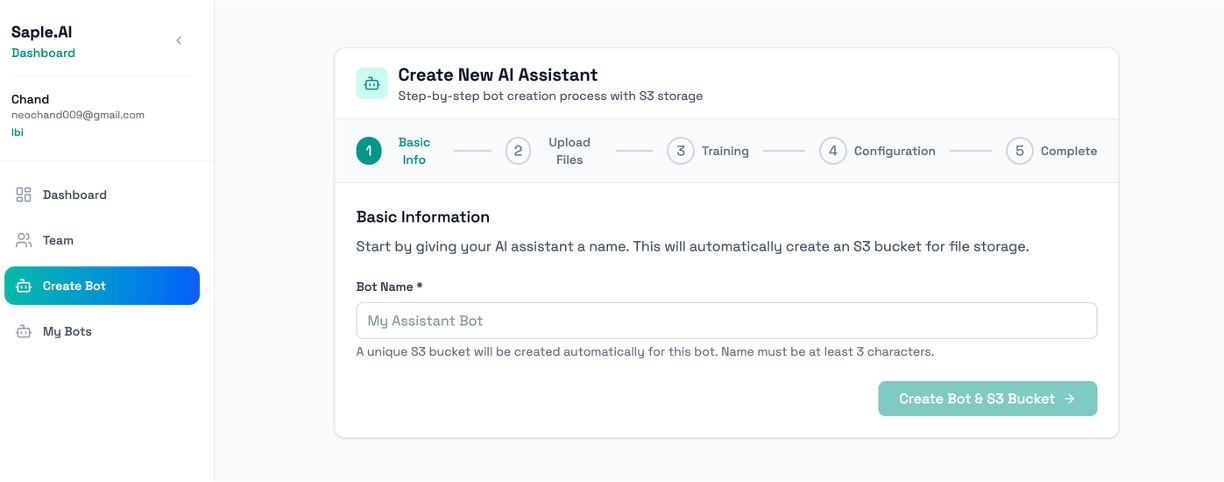Click the neochand009@gmail.com email address
Viewport: 1224px width, 482px height.
tap(78, 115)
